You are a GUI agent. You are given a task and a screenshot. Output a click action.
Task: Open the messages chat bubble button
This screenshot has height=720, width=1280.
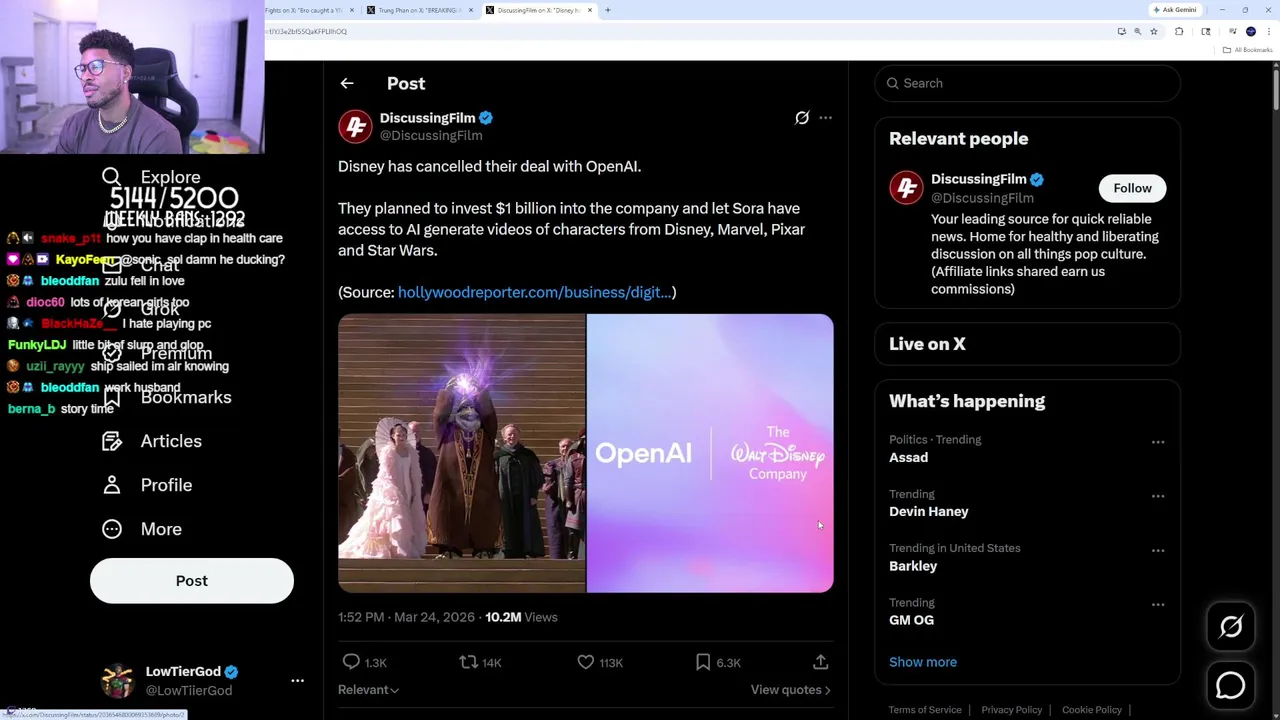pos(1231,685)
